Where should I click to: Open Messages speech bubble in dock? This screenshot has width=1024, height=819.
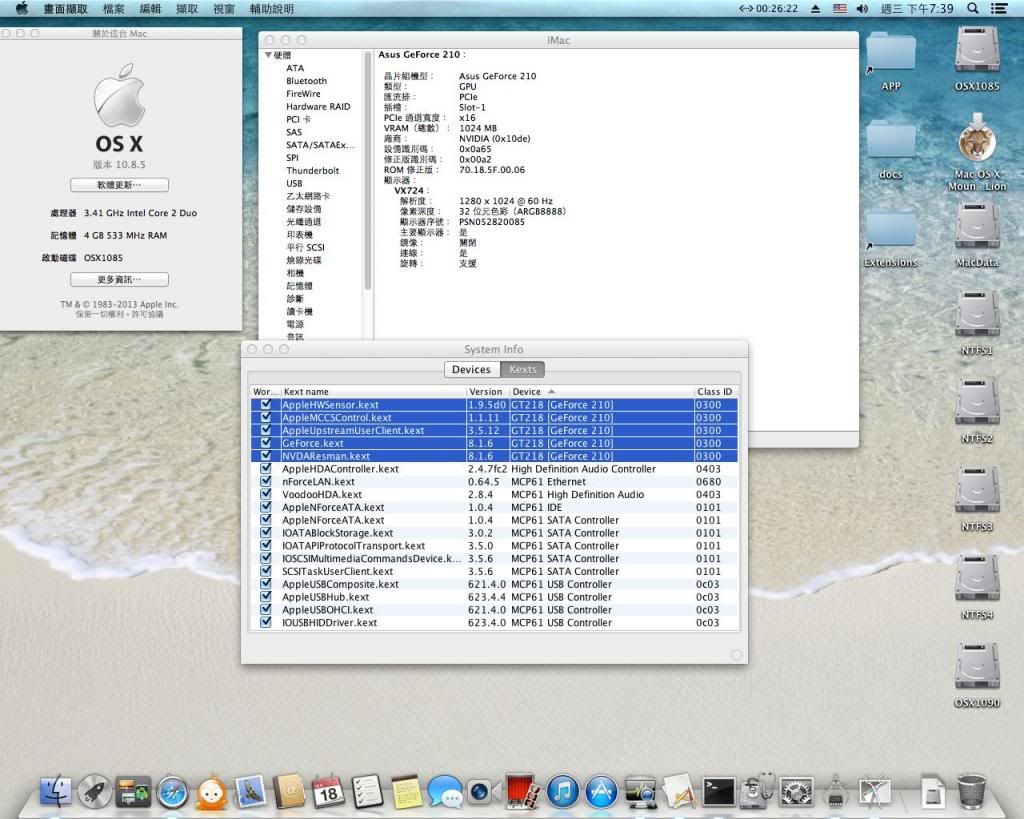click(x=445, y=792)
